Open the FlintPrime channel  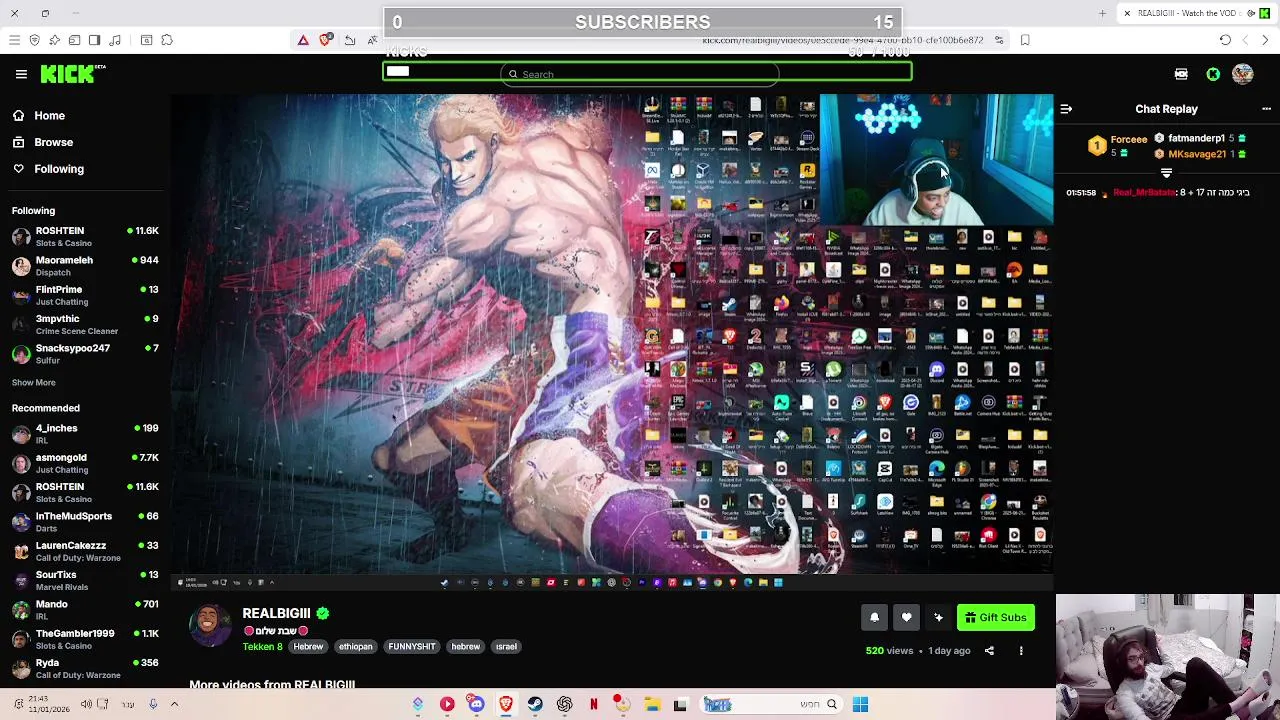click(85, 295)
